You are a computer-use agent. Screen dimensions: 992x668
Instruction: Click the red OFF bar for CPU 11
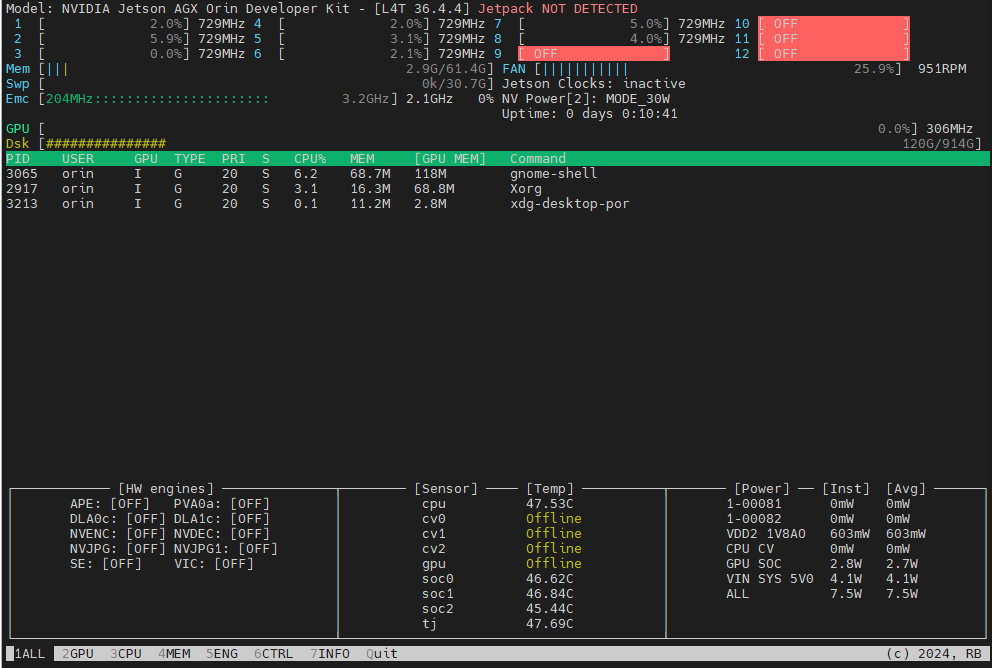[x=834, y=39]
